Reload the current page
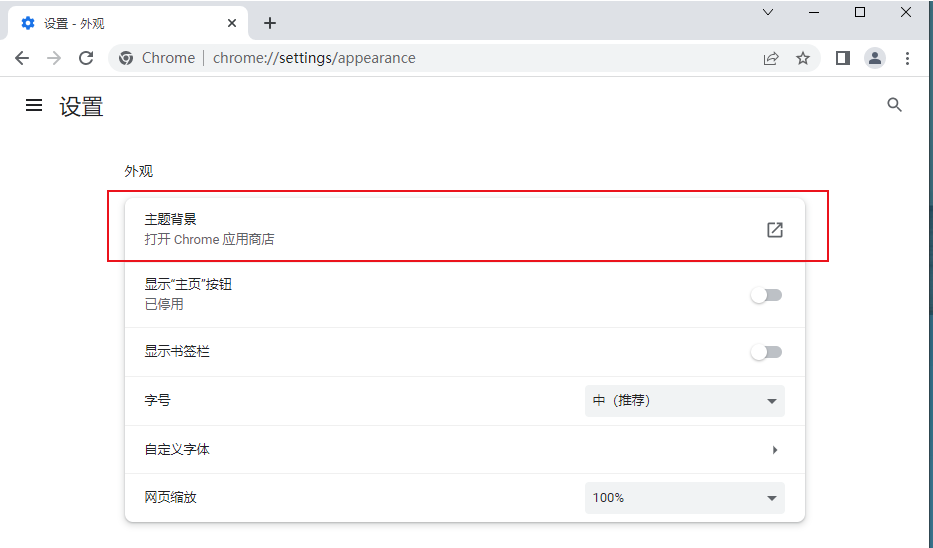The width and height of the screenshot is (933, 548). pyautogui.click(x=86, y=58)
